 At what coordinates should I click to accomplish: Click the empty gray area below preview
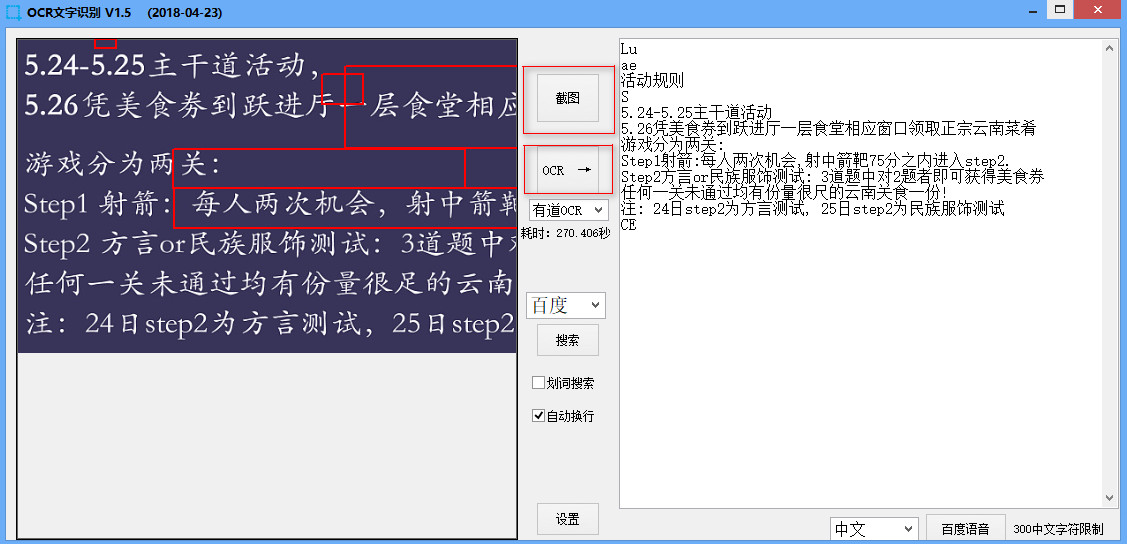267,444
